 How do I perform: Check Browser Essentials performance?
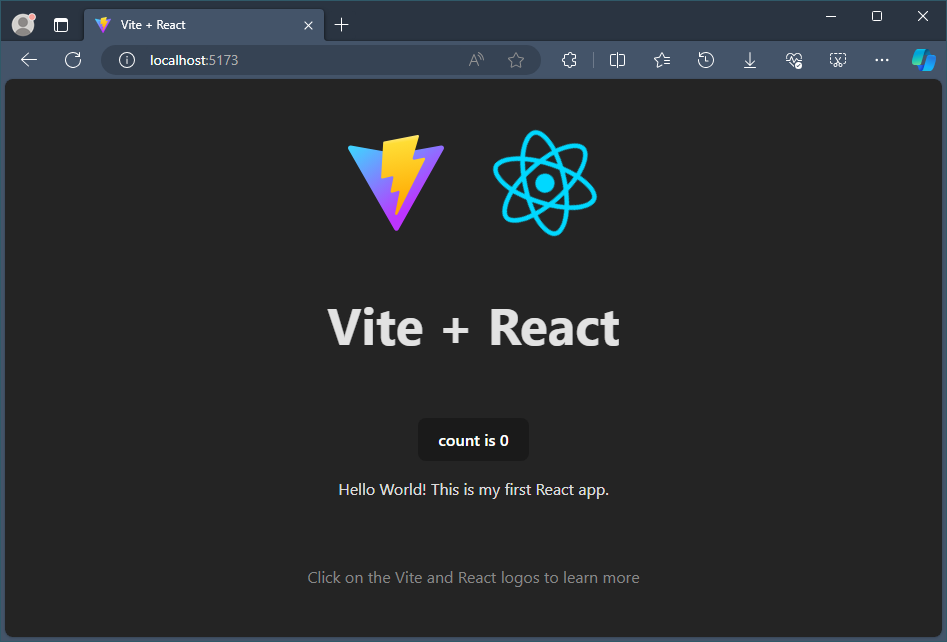[x=794, y=60]
